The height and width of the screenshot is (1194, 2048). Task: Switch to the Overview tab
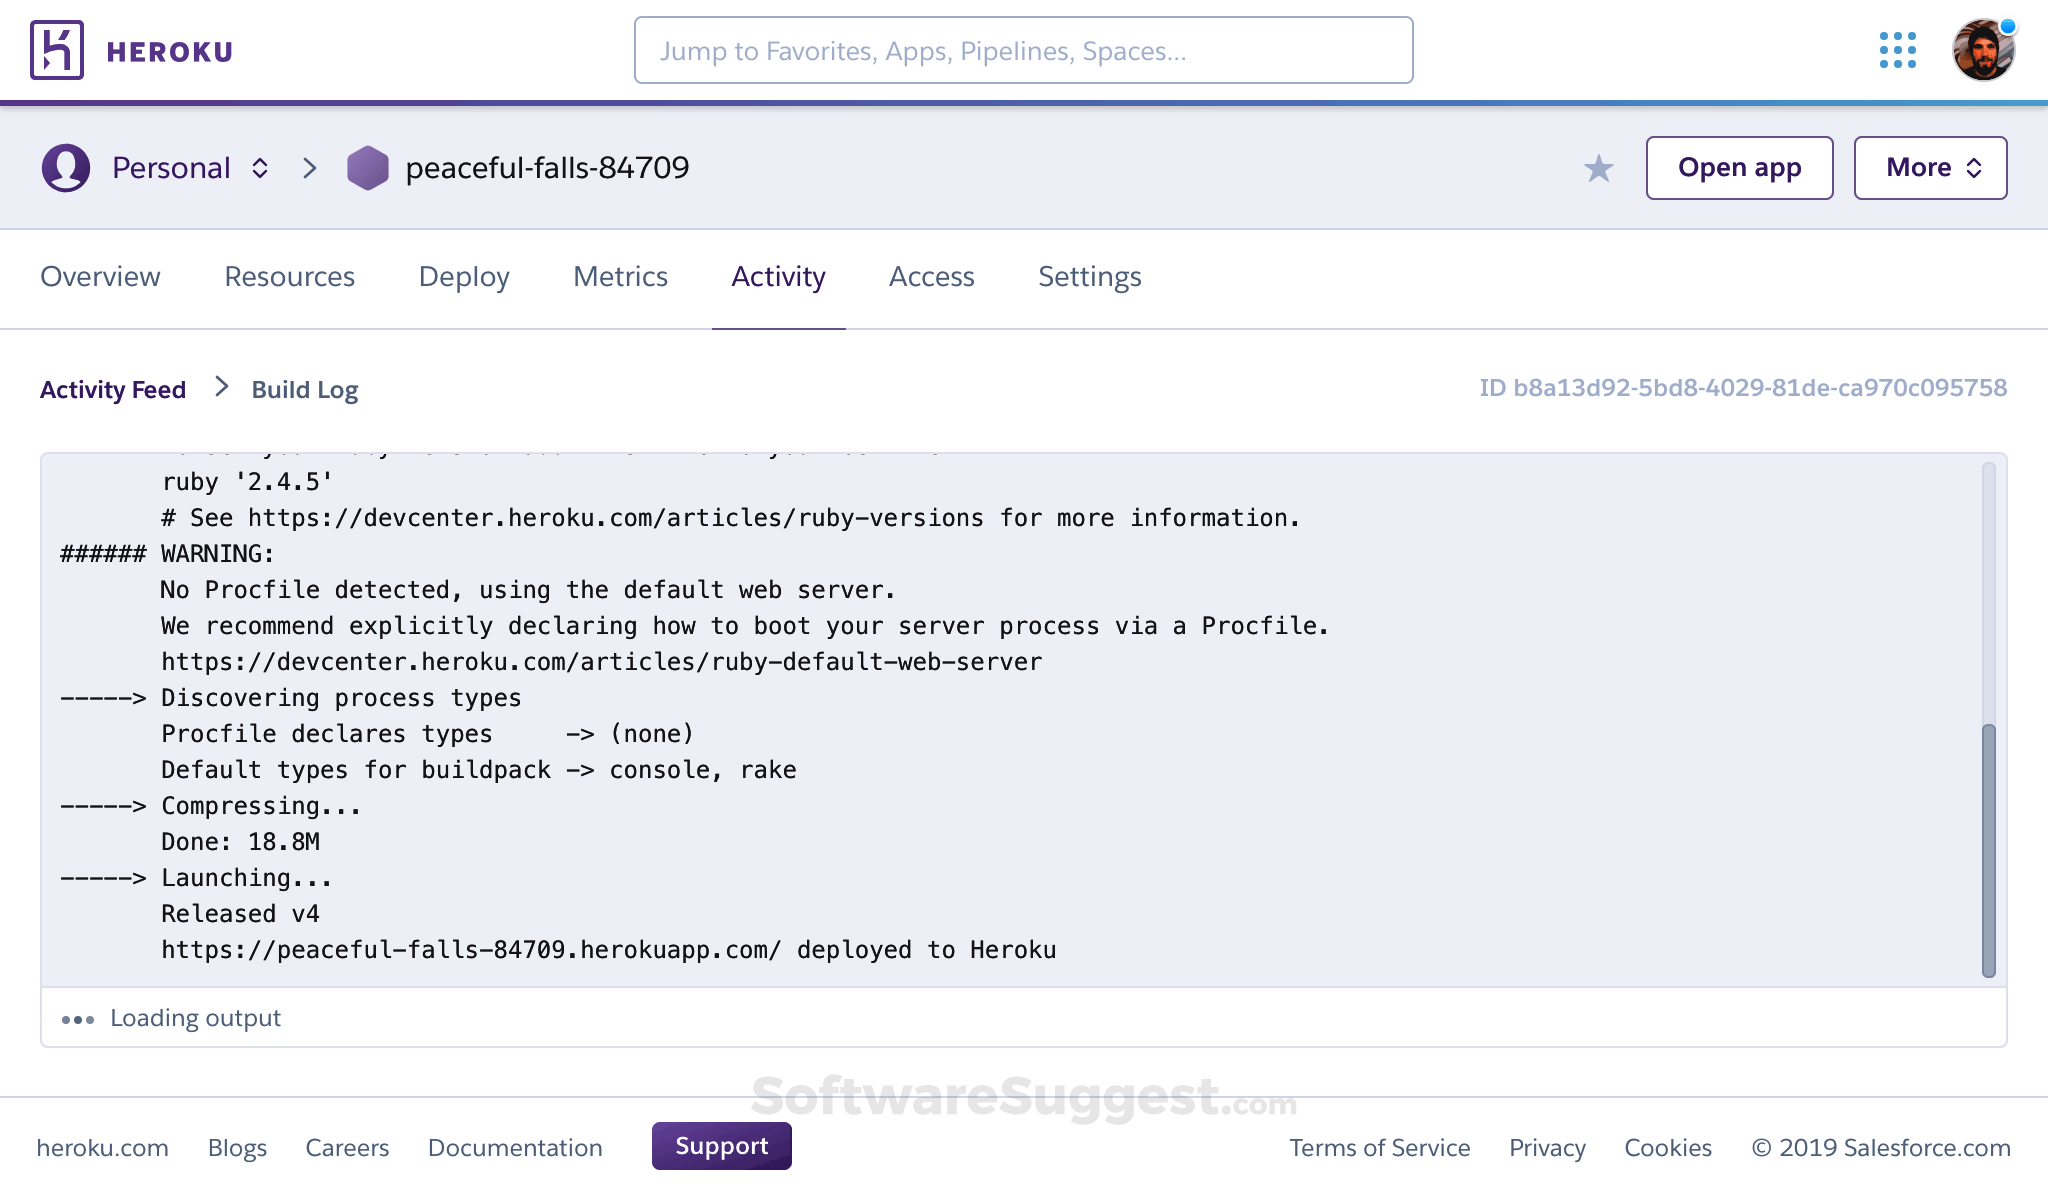(100, 277)
